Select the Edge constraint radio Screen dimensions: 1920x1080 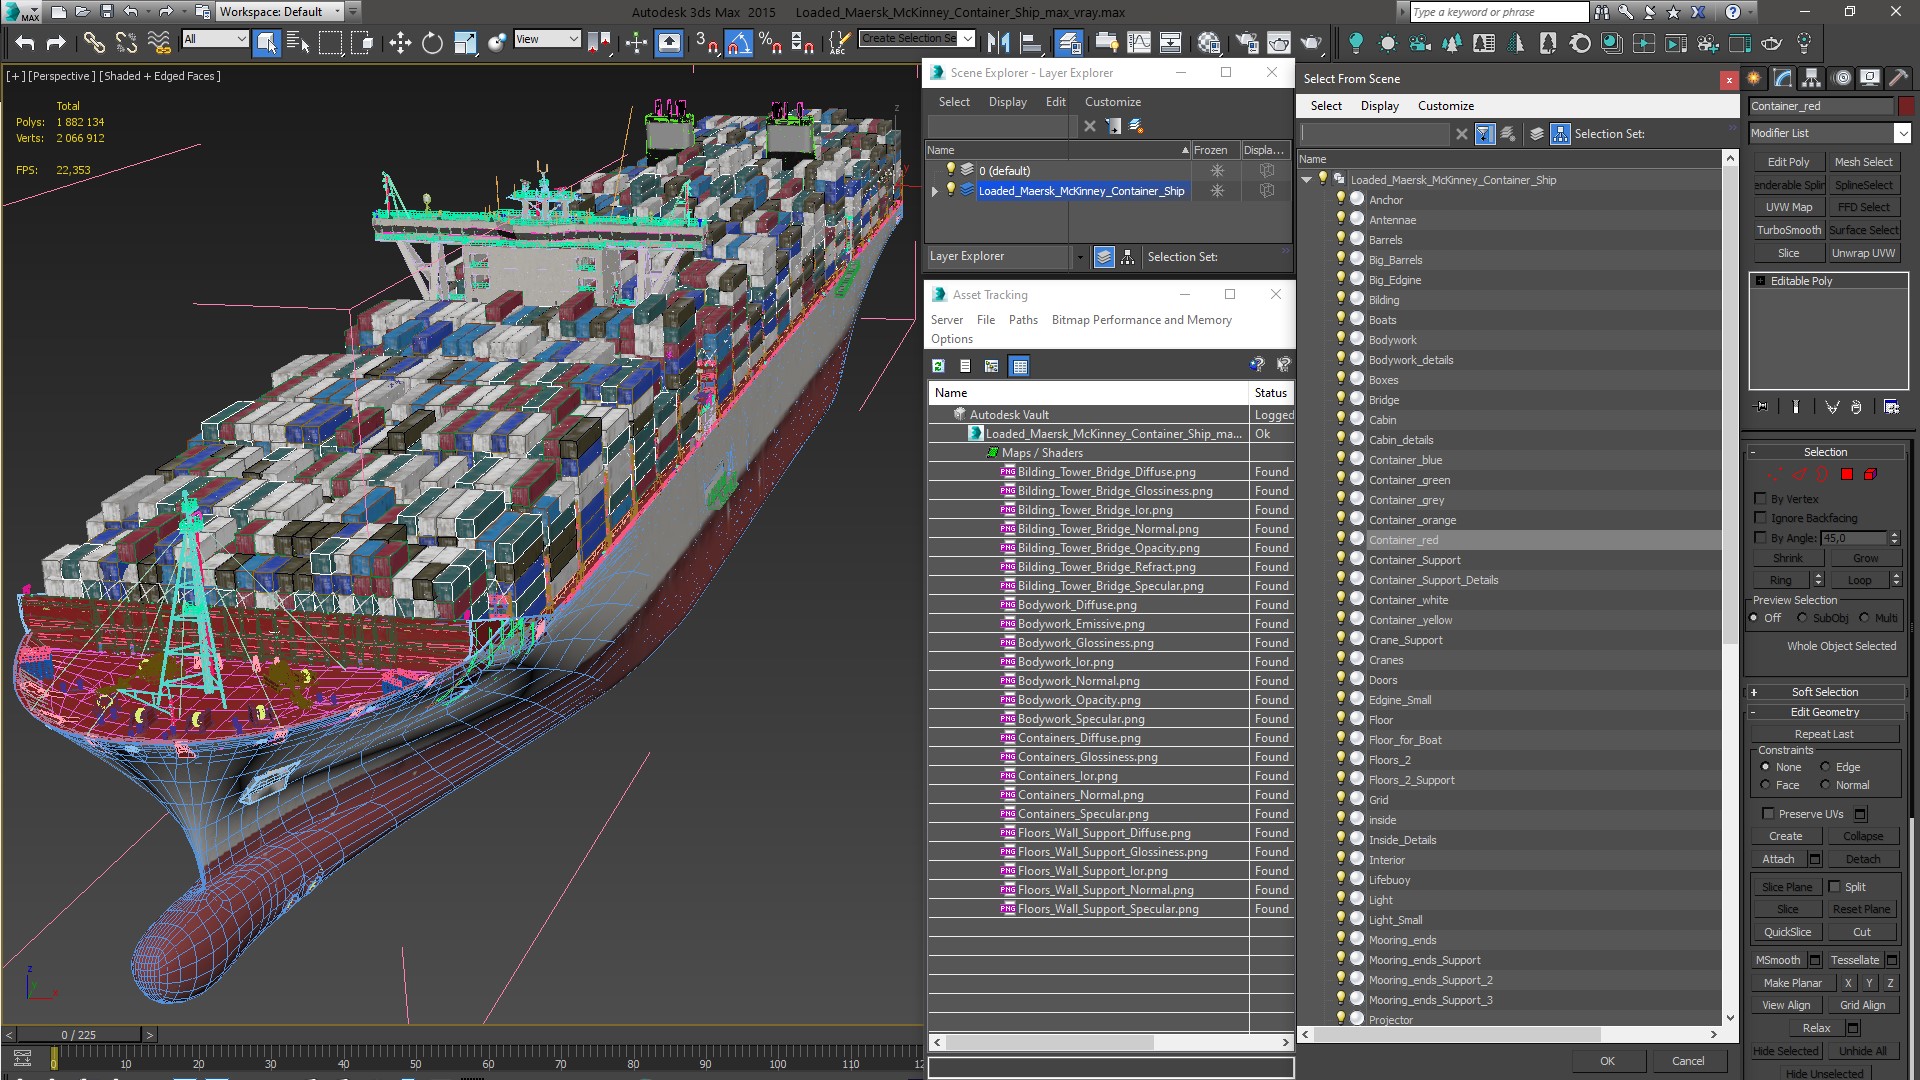1825,767
